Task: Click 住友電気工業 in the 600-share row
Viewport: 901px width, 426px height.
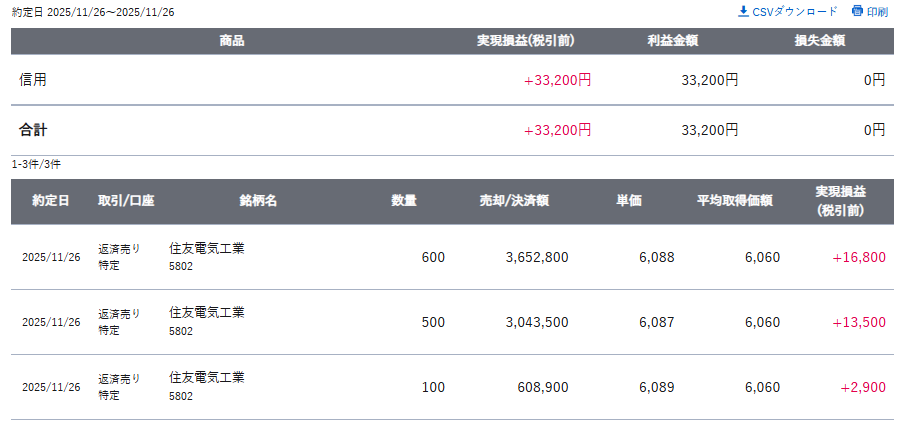Action: point(207,248)
